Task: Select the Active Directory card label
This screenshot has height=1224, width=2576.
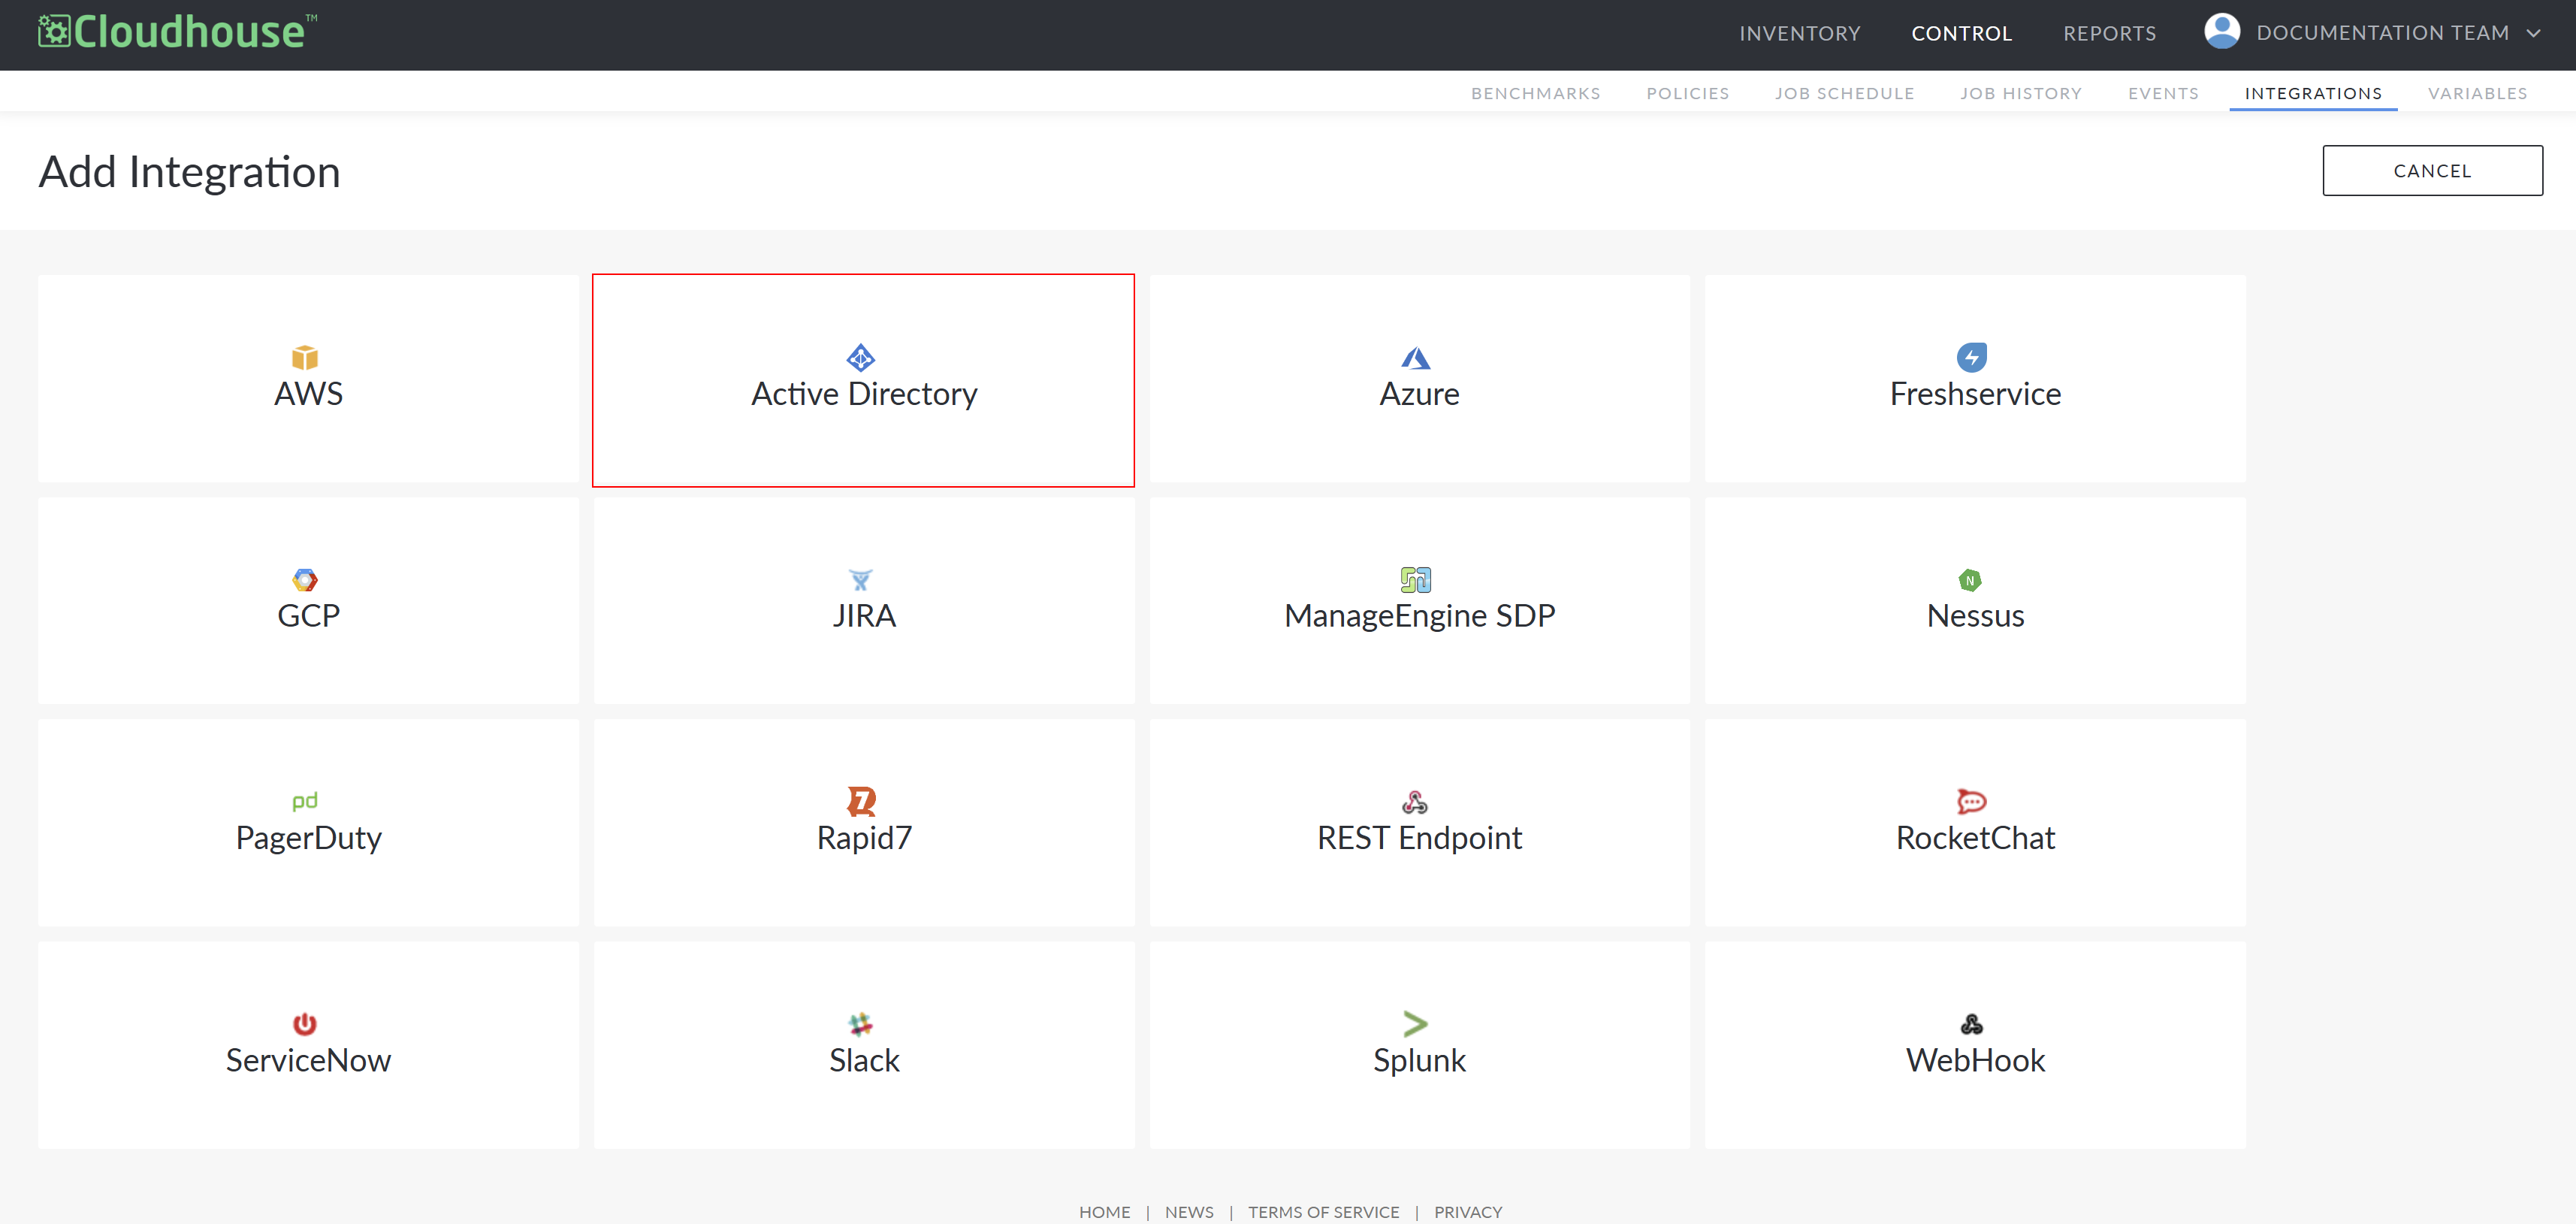Action: click(x=864, y=394)
